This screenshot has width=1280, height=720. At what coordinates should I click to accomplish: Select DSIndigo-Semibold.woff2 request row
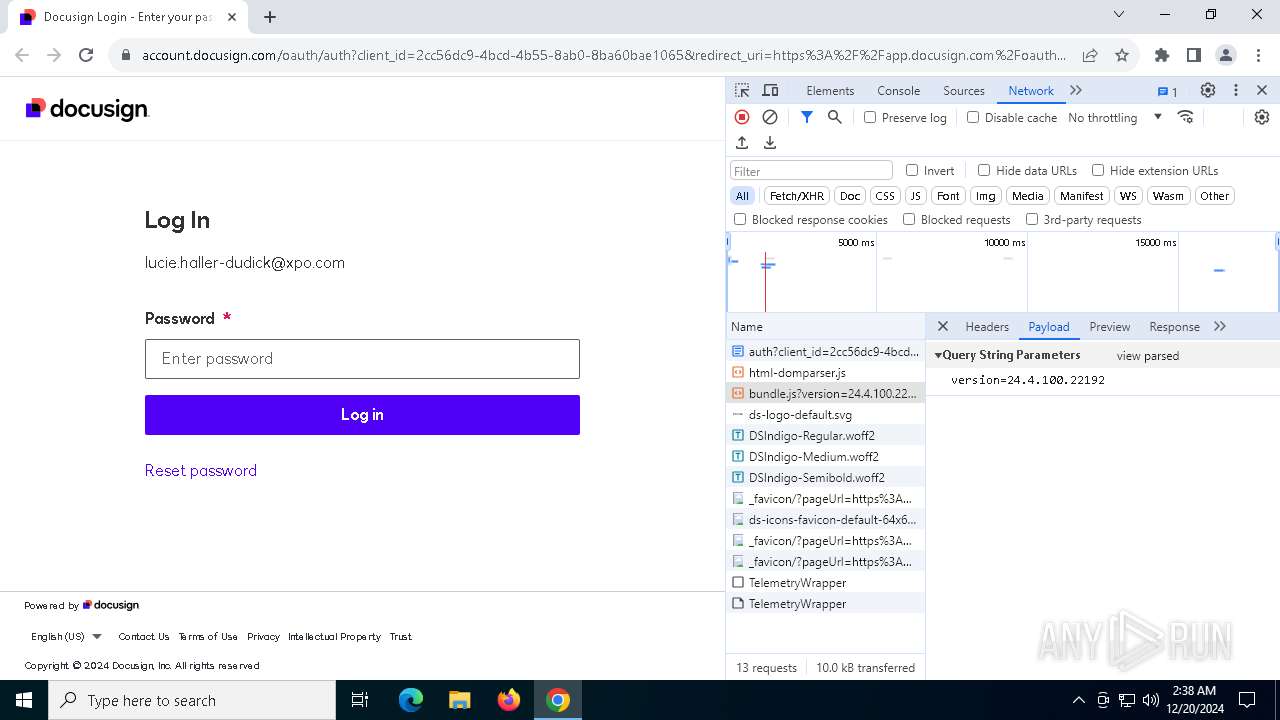pyautogui.click(x=825, y=478)
